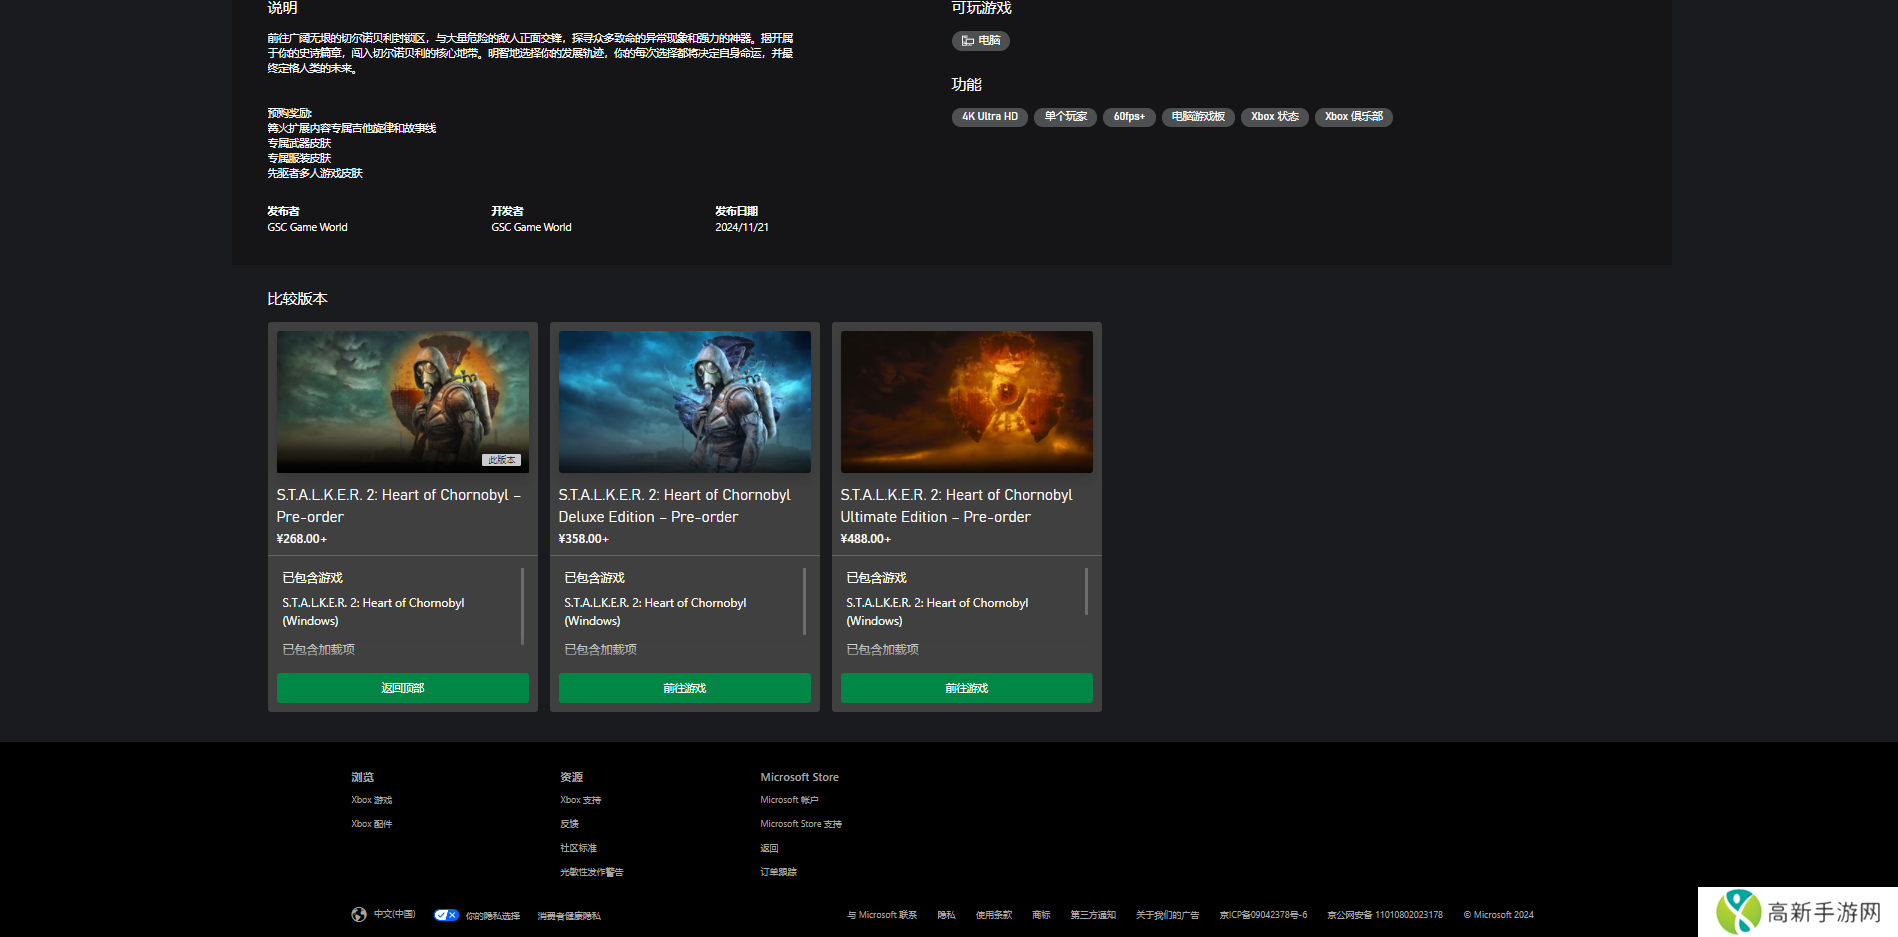Click the privacy choices toggle icon
This screenshot has width=1898, height=937.
tap(446, 915)
